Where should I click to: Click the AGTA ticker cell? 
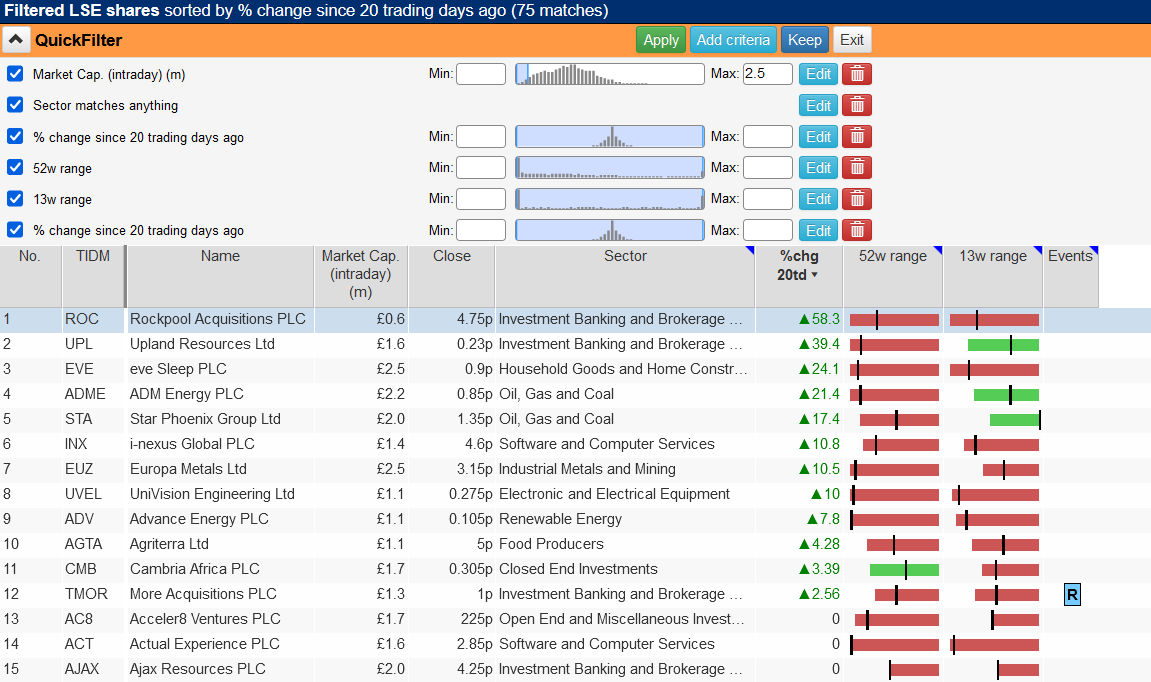[x=84, y=544]
